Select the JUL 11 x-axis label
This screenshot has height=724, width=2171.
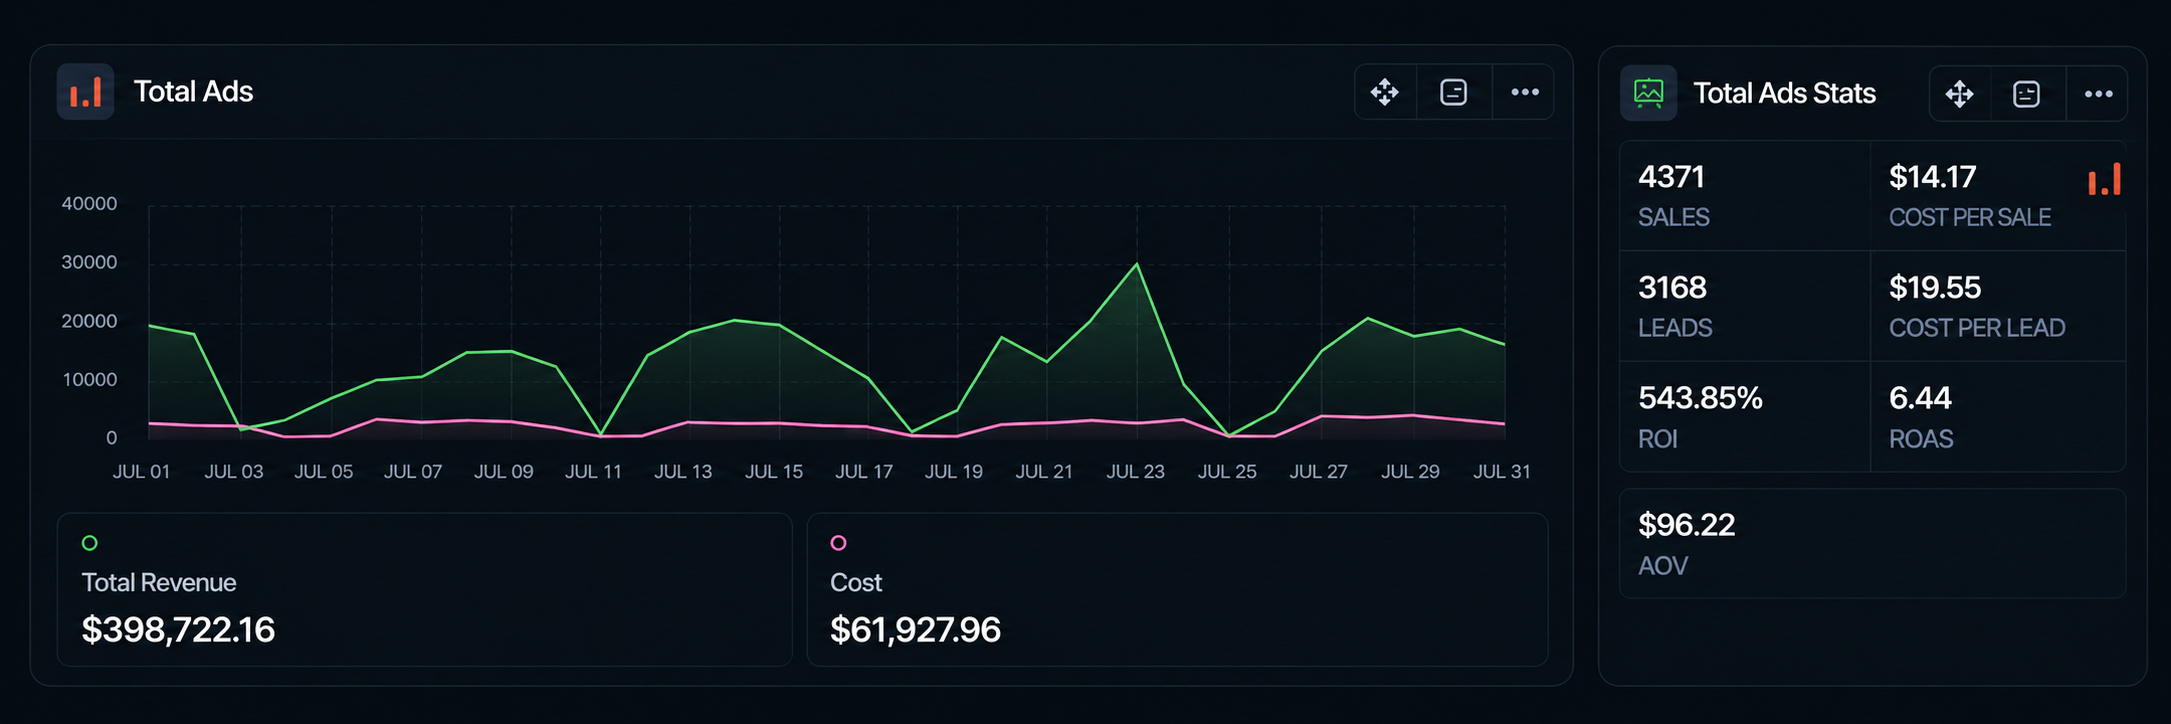[593, 471]
